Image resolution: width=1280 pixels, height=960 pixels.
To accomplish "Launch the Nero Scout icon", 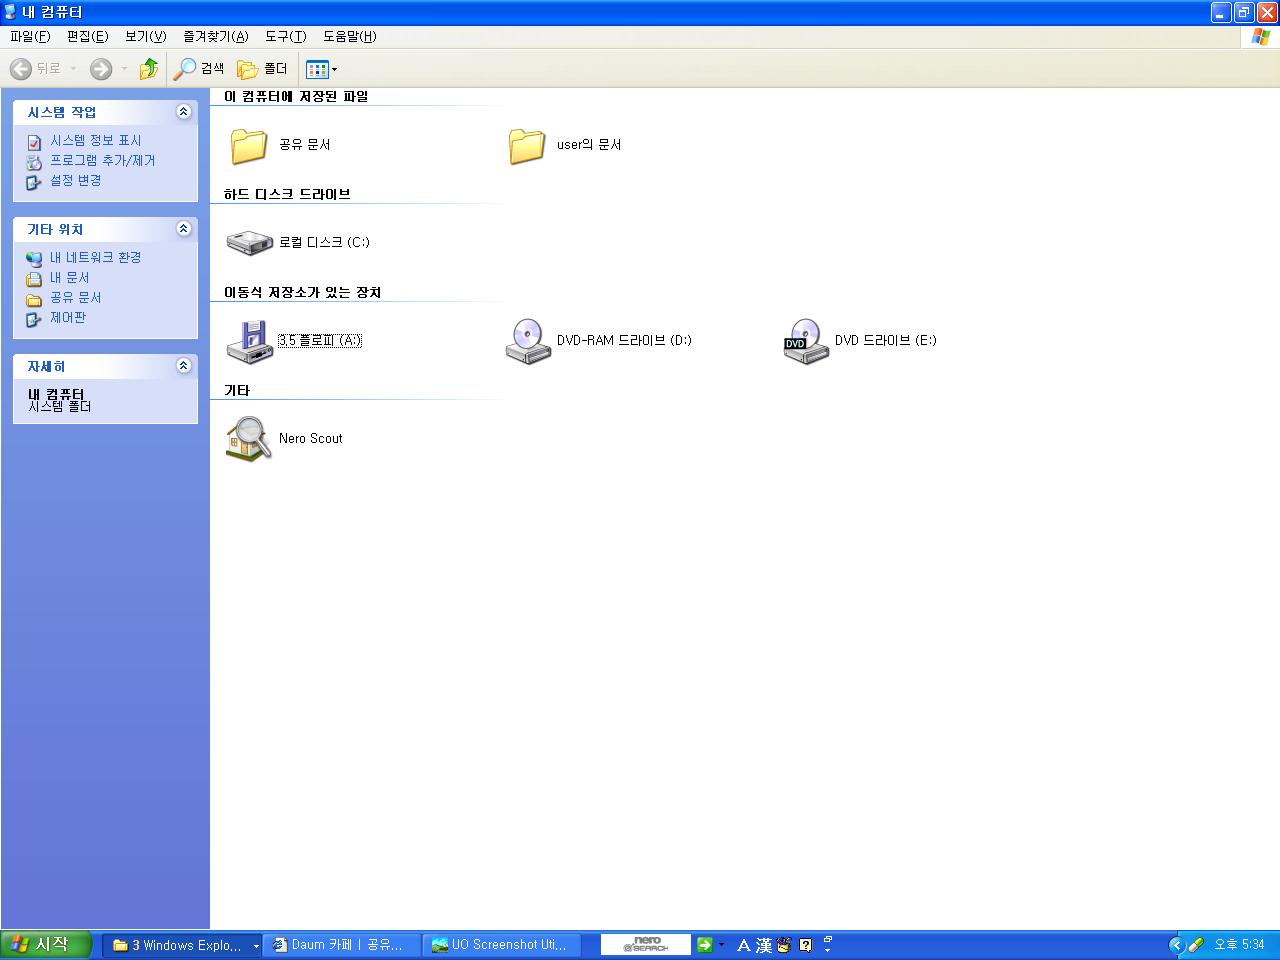I will (x=249, y=439).
